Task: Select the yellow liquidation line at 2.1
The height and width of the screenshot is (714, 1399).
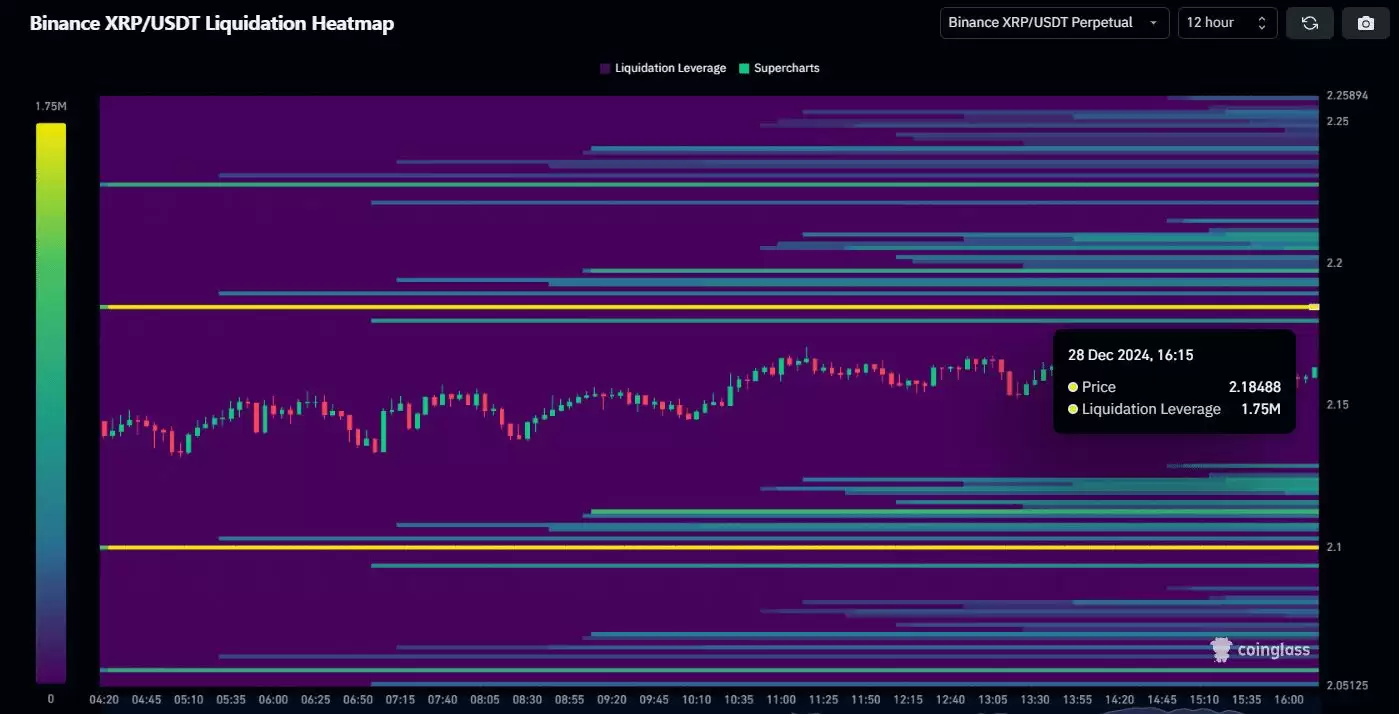Action: tap(700, 547)
